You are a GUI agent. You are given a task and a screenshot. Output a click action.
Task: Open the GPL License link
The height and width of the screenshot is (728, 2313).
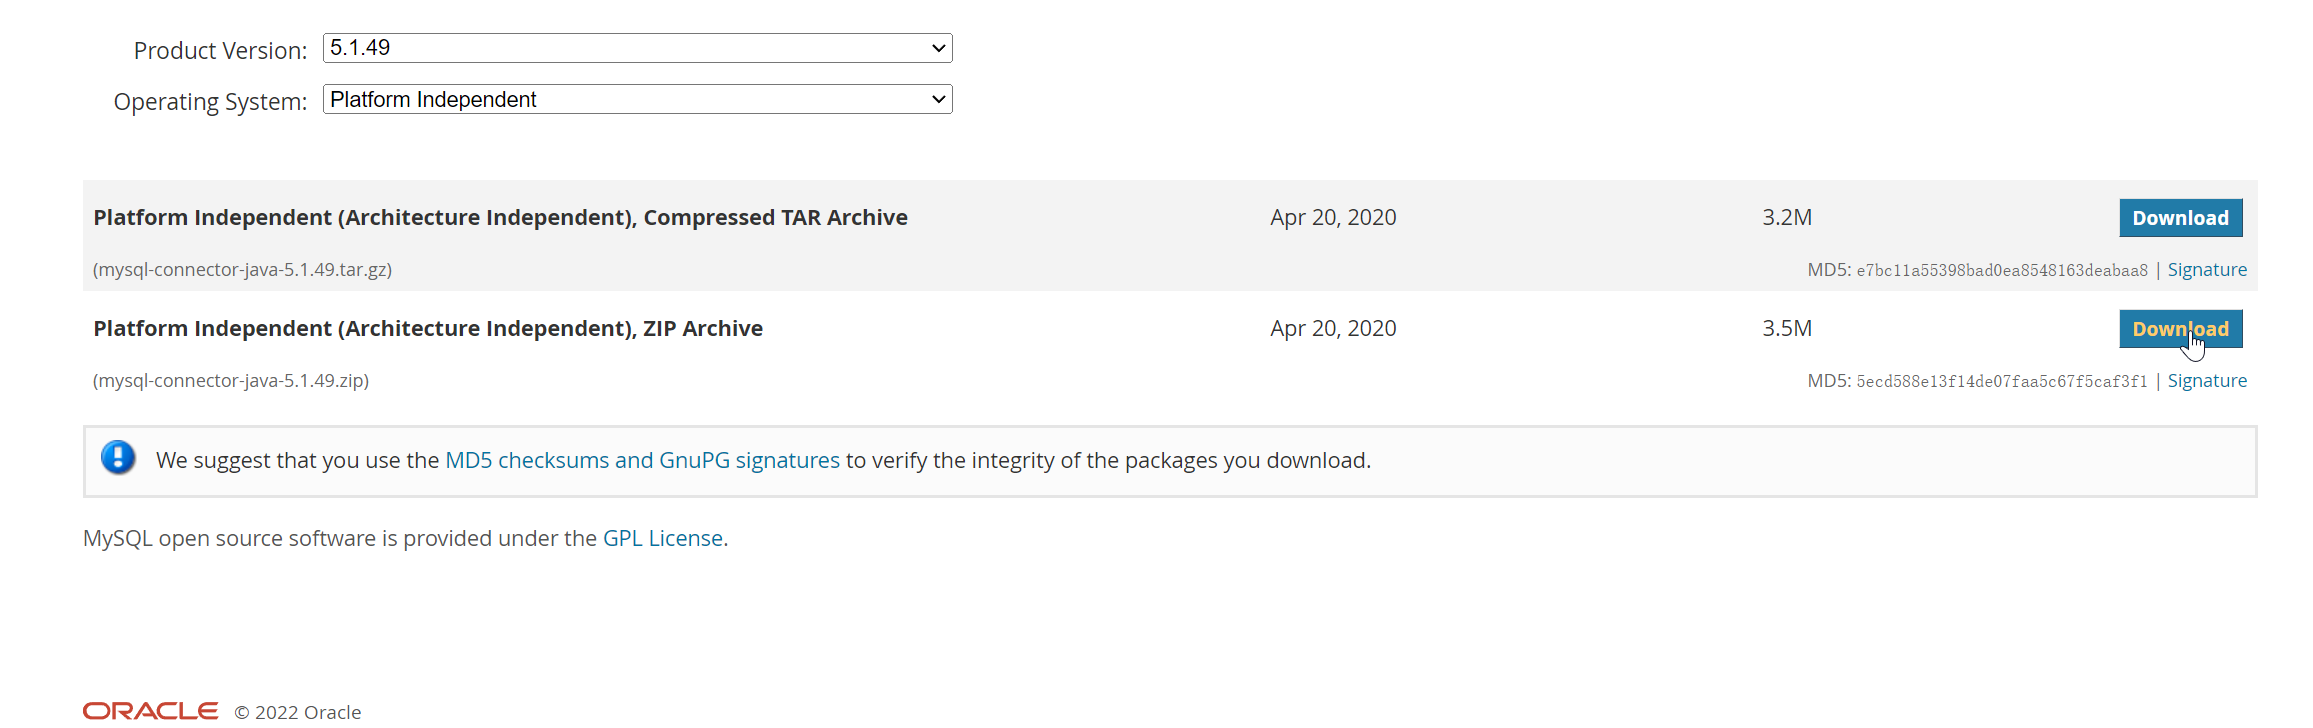pos(662,538)
